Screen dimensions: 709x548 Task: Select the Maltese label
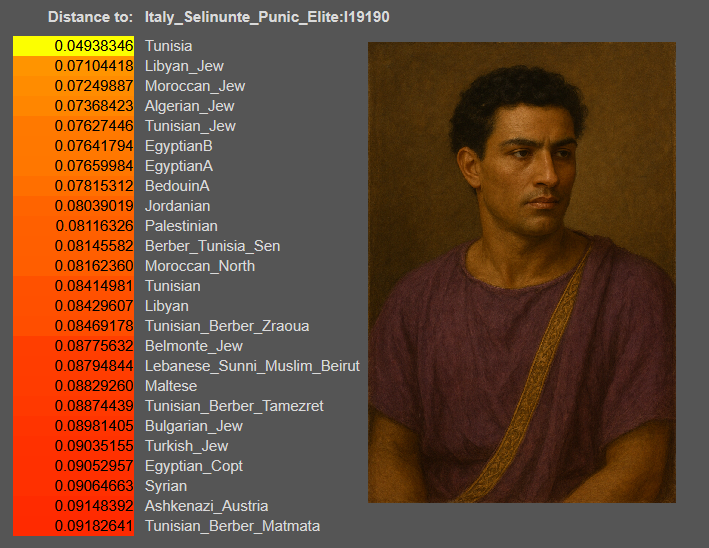[171, 386]
